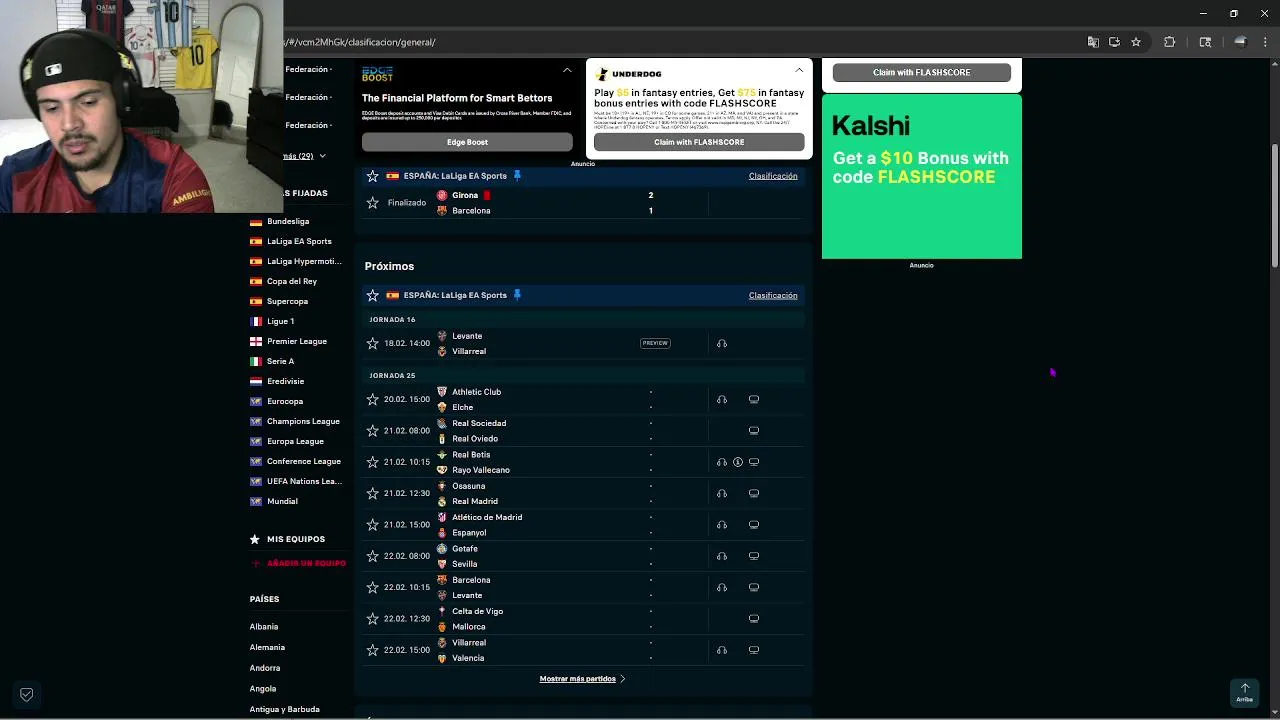Open Copa del Rey in sidebar

(292, 281)
